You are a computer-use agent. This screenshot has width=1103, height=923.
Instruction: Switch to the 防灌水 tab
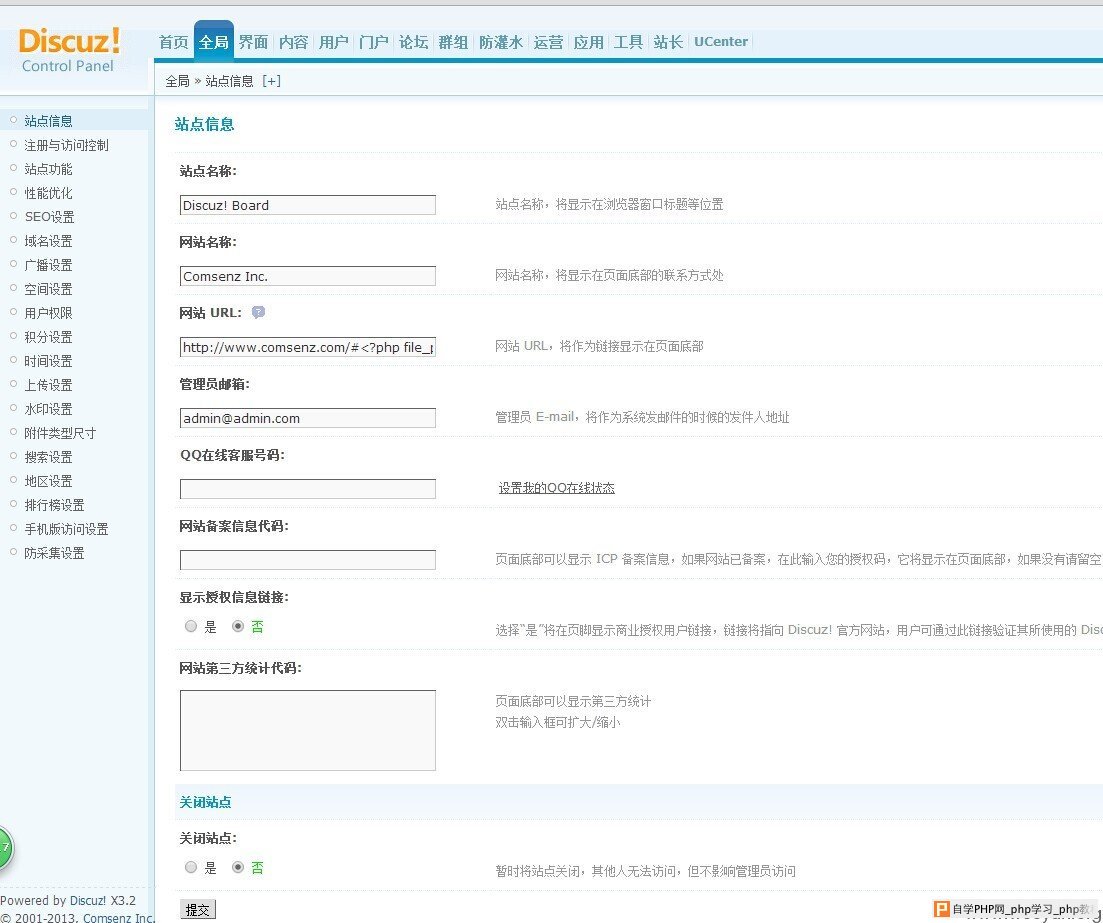pyautogui.click(x=501, y=42)
